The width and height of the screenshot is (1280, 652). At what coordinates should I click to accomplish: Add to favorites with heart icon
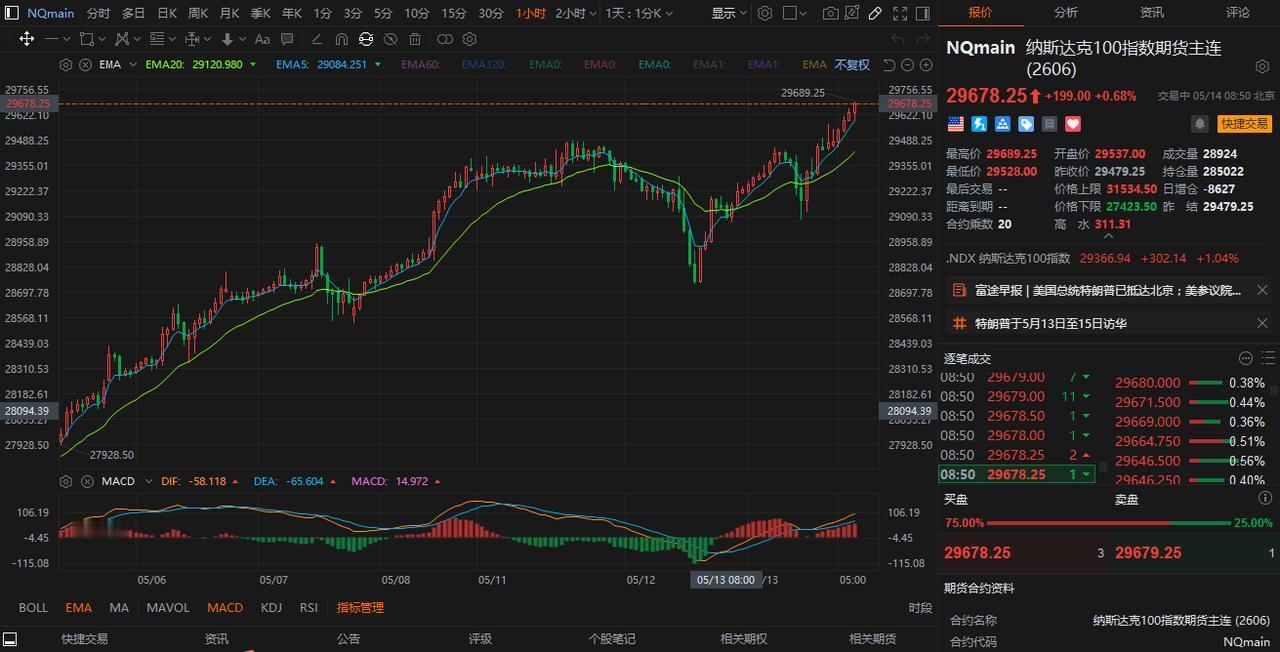1073,124
